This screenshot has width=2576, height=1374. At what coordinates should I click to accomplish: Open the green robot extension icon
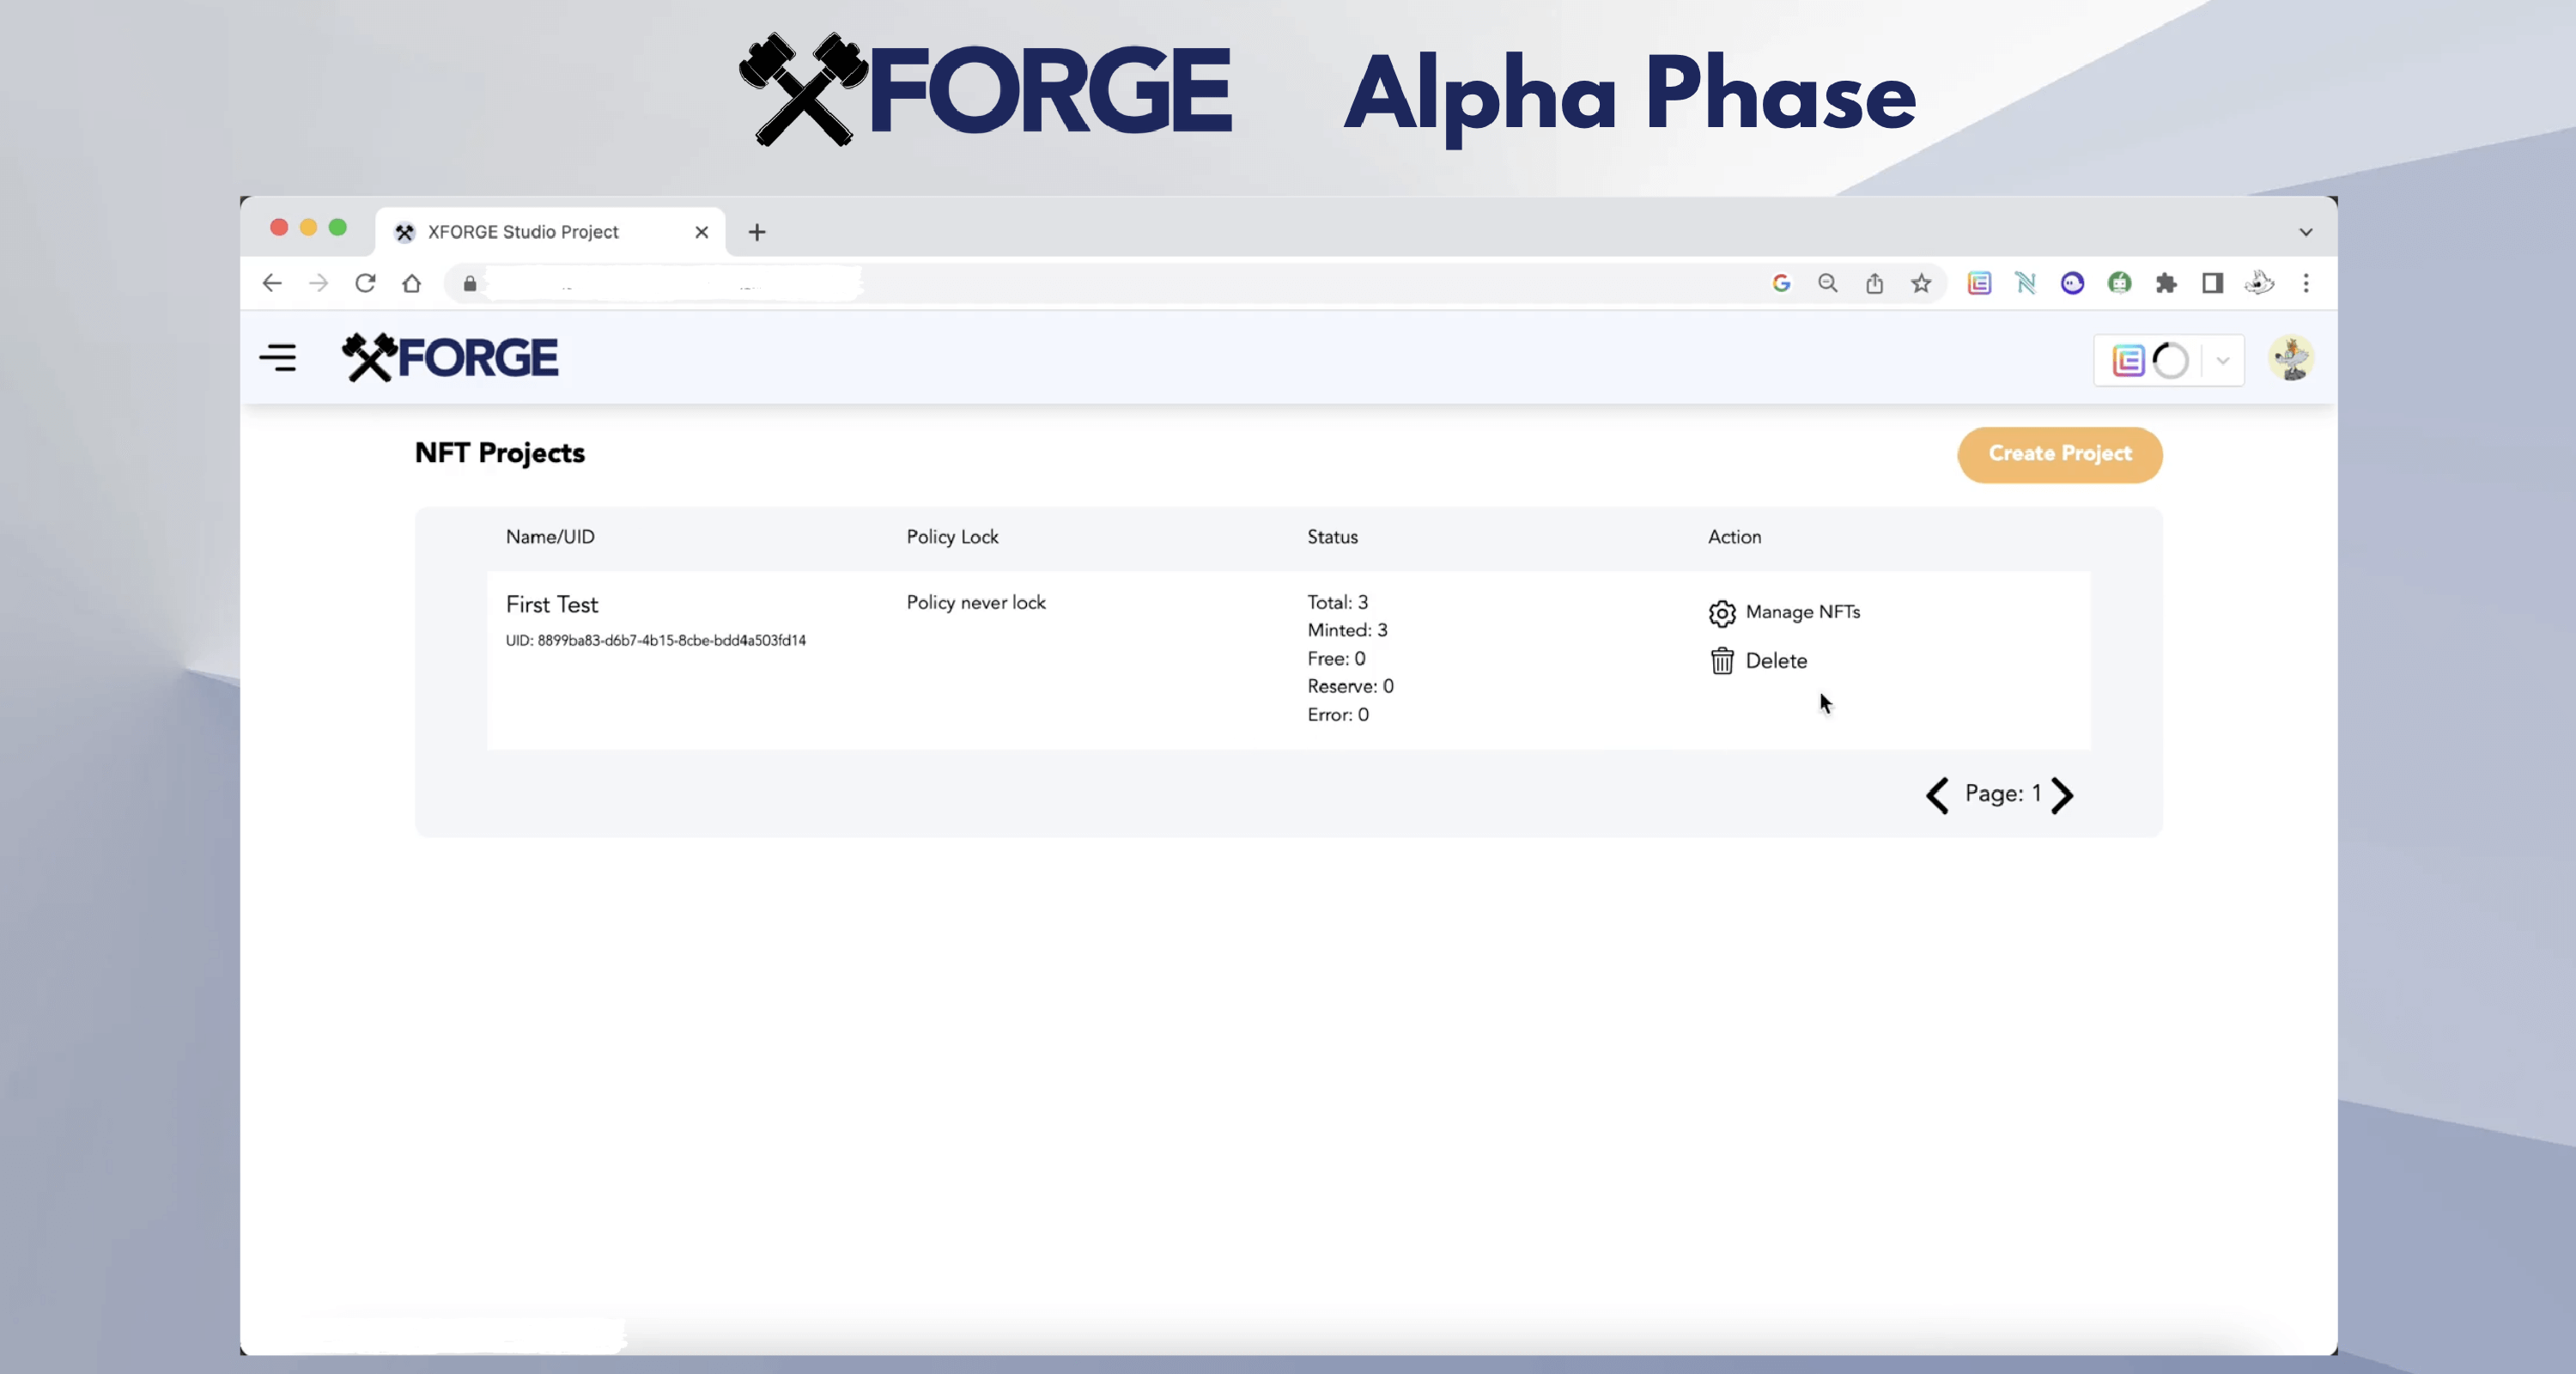pyautogui.click(x=2119, y=284)
